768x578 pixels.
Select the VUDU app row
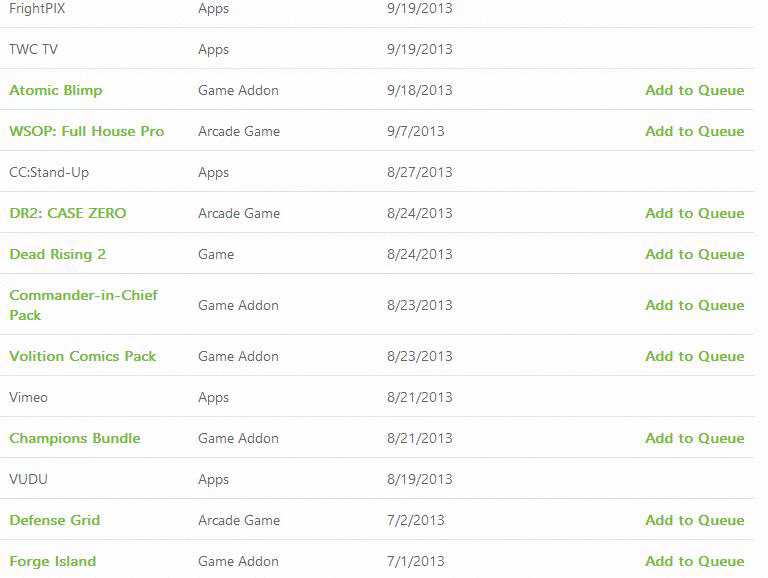click(x=377, y=479)
